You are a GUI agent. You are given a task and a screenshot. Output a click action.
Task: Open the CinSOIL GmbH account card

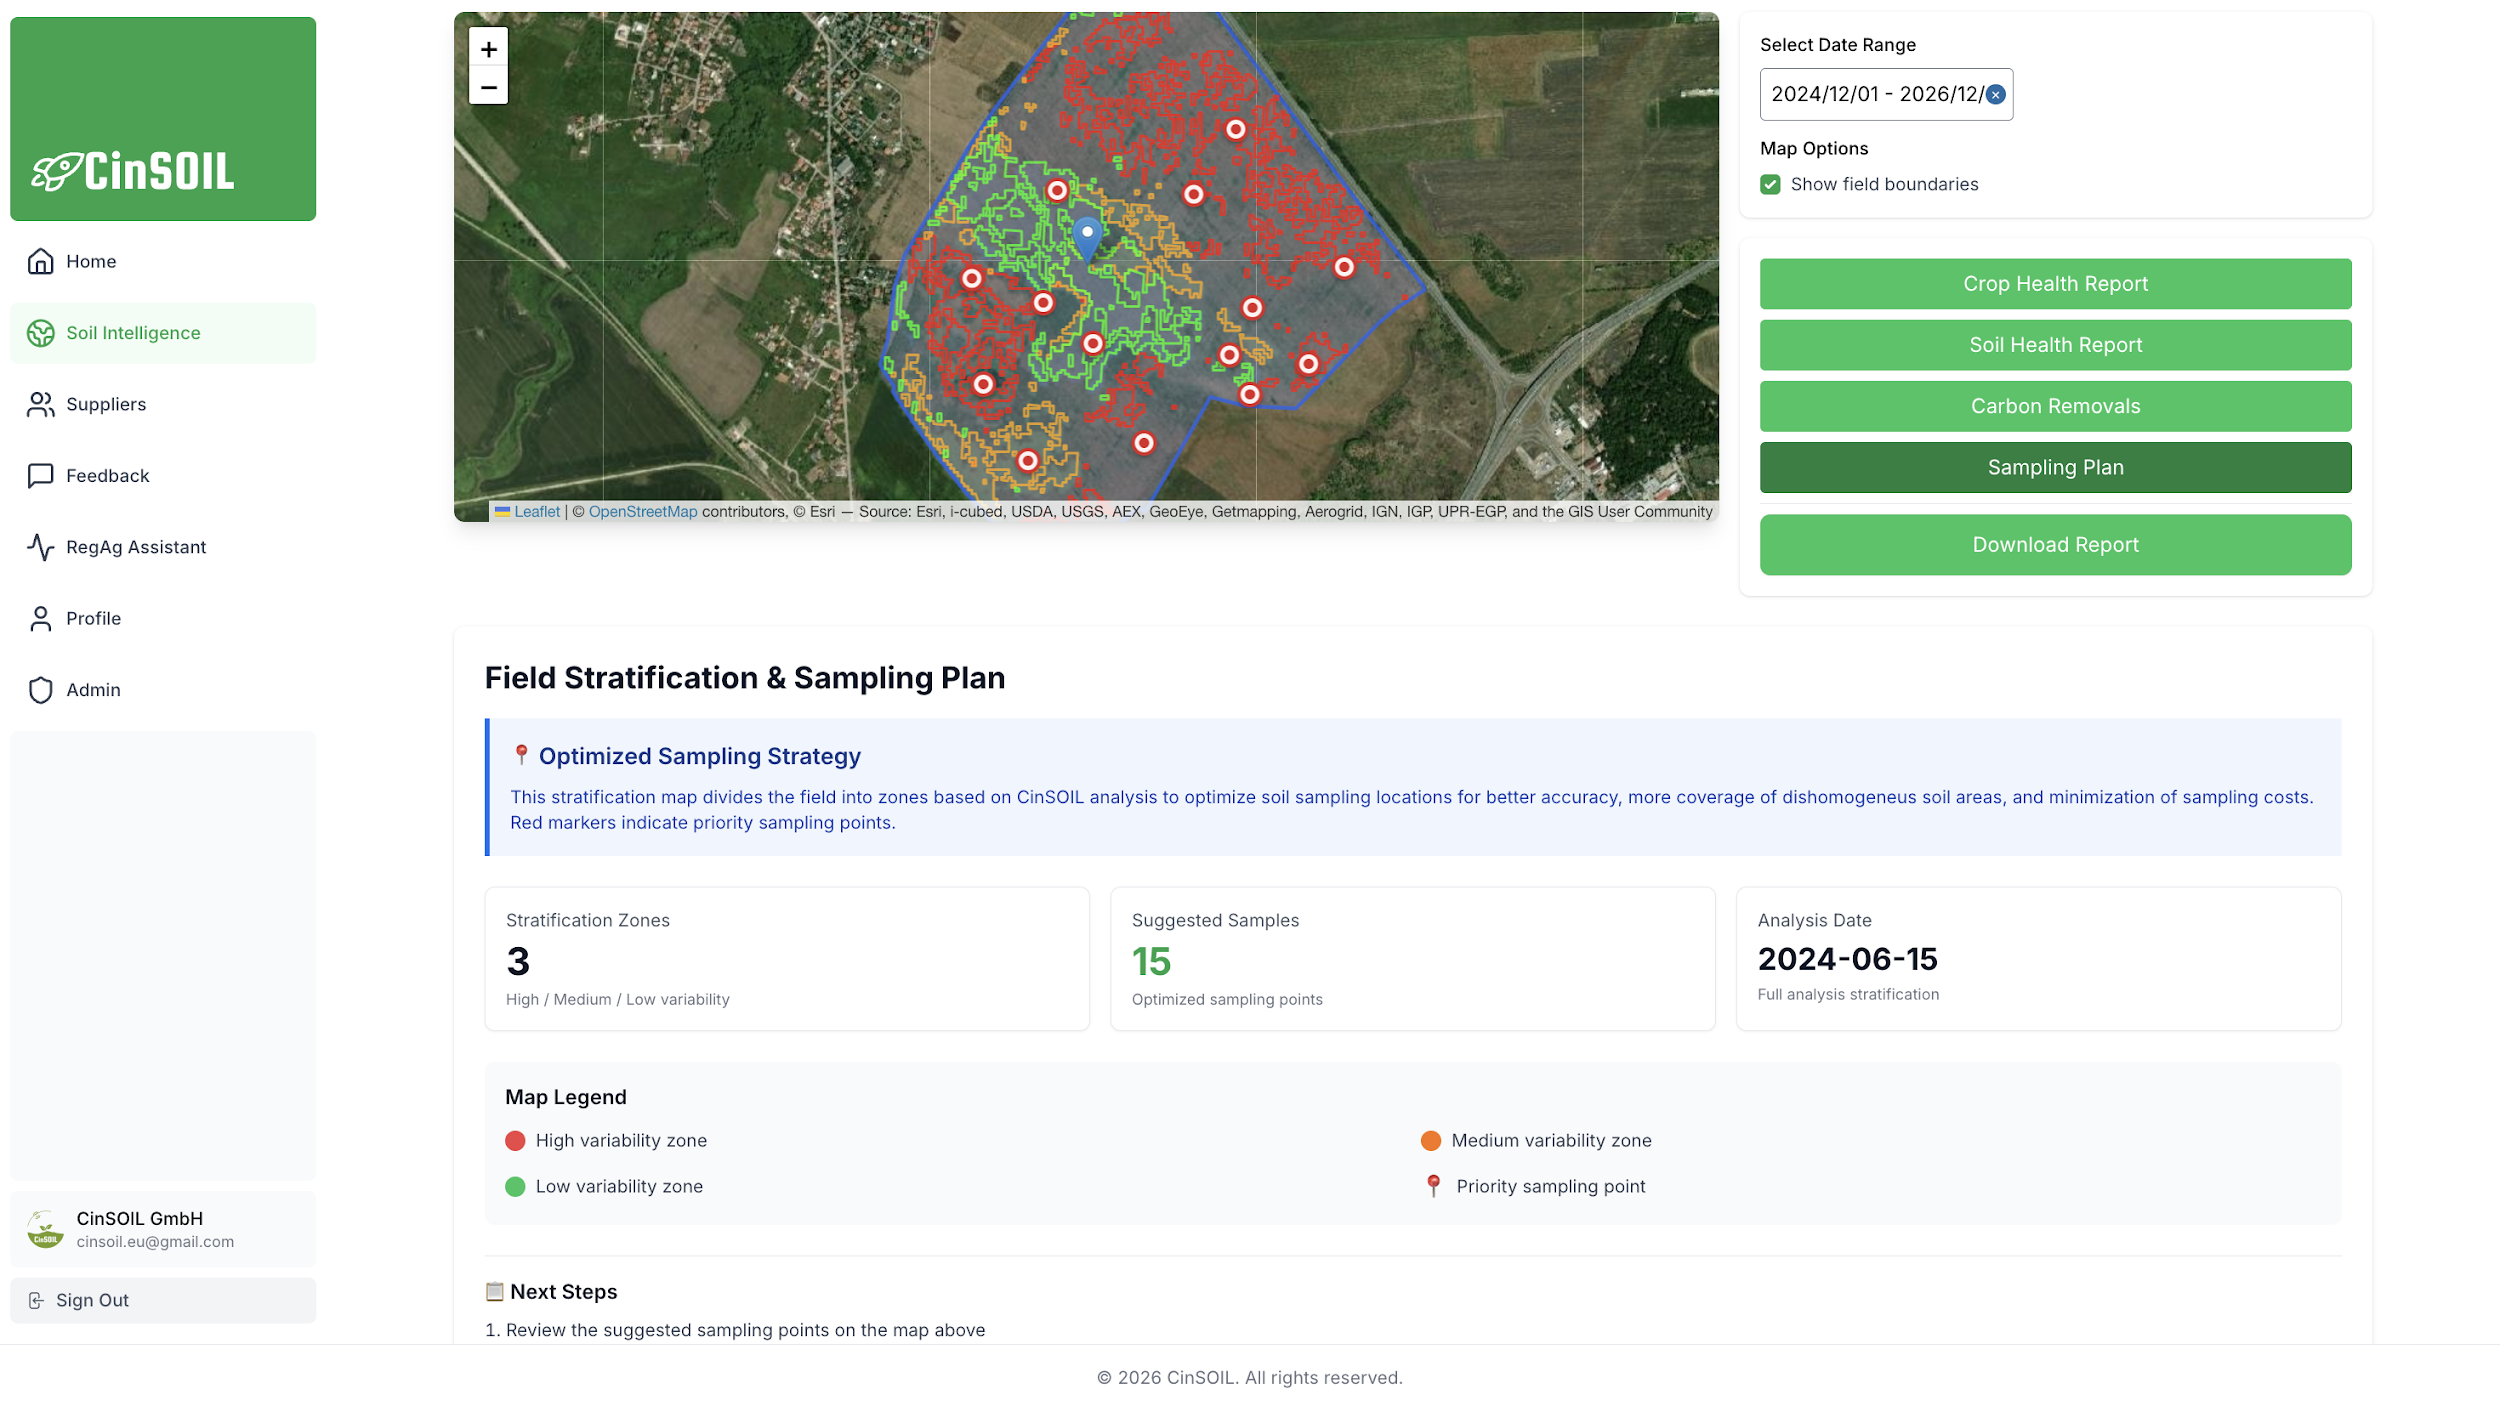[163, 1229]
